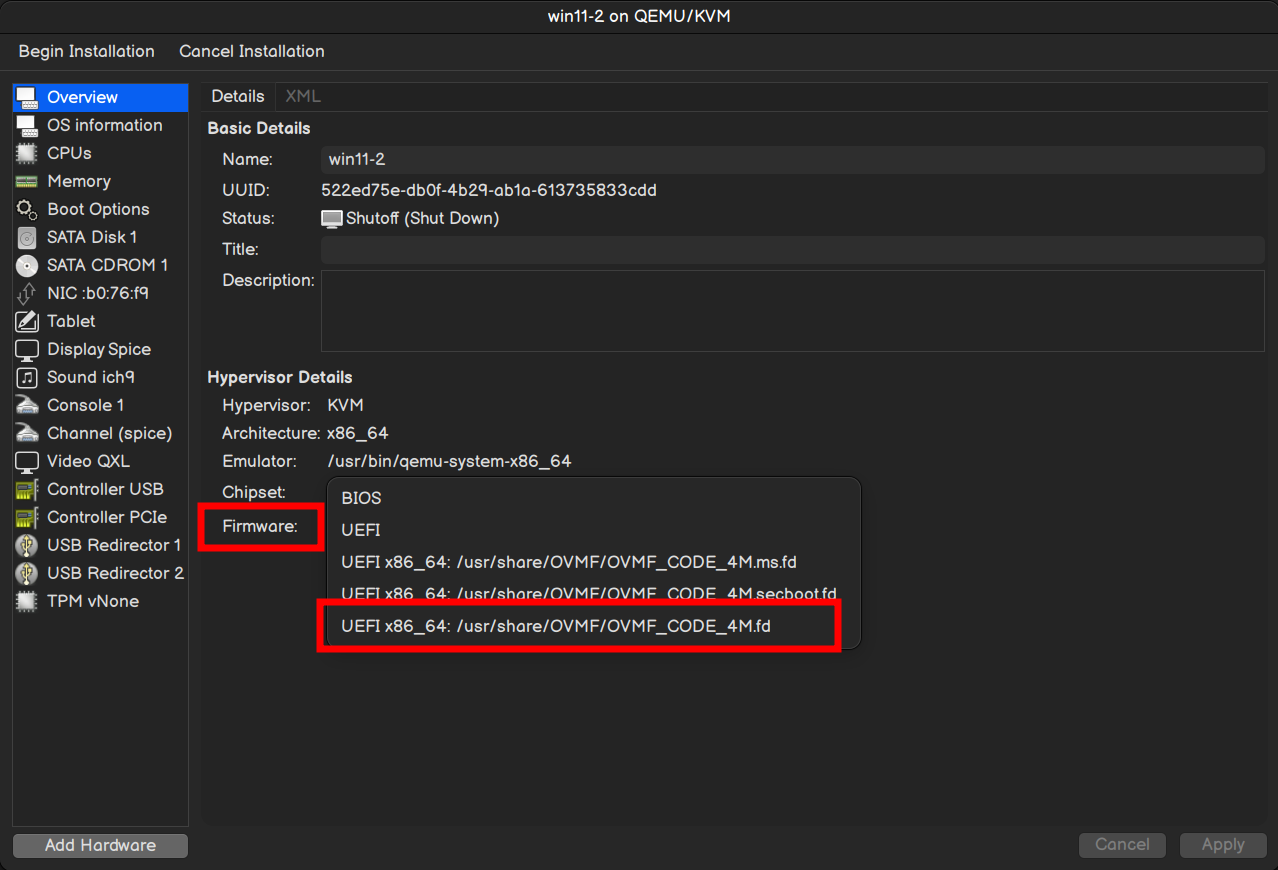Select the Overview label in sidebar
The image size is (1278, 870).
82,97
